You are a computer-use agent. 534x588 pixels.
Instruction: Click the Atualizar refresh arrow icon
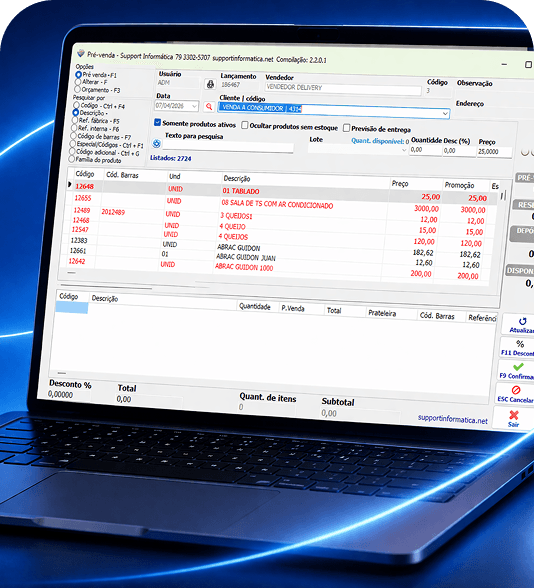(x=522, y=321)
